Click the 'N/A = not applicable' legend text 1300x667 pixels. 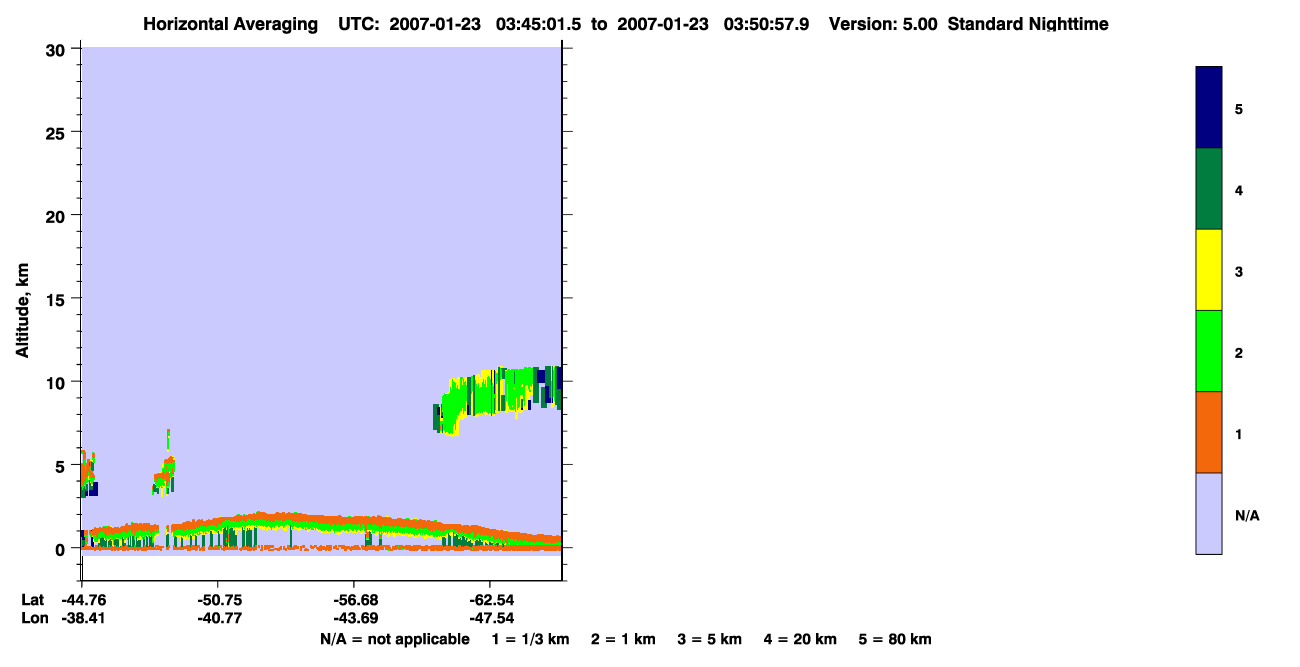(x=395, y=639)
